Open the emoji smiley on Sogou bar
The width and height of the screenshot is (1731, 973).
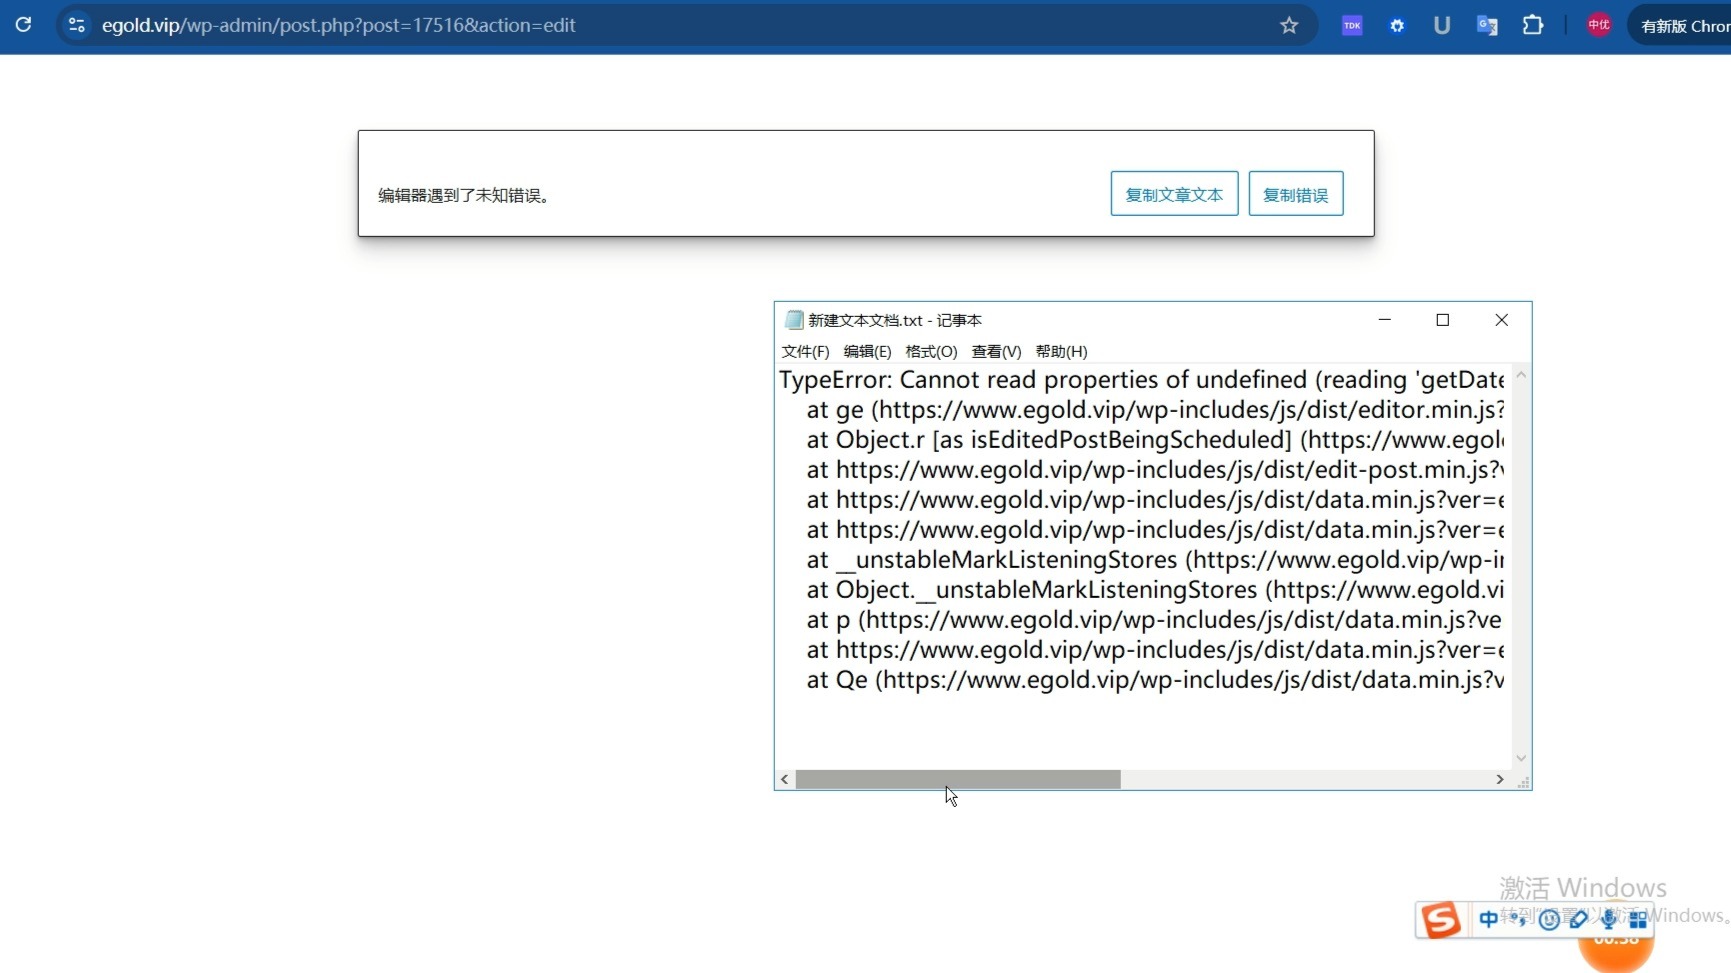click(x=1549, y=920)
